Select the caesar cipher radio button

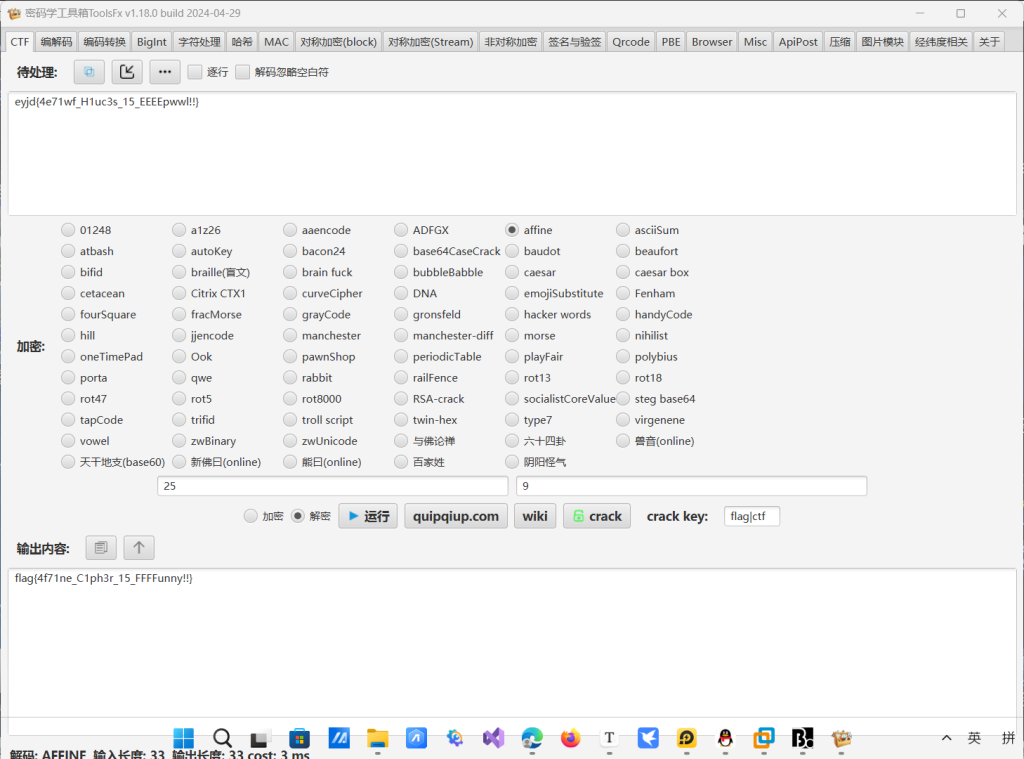(x=512, y=272)
